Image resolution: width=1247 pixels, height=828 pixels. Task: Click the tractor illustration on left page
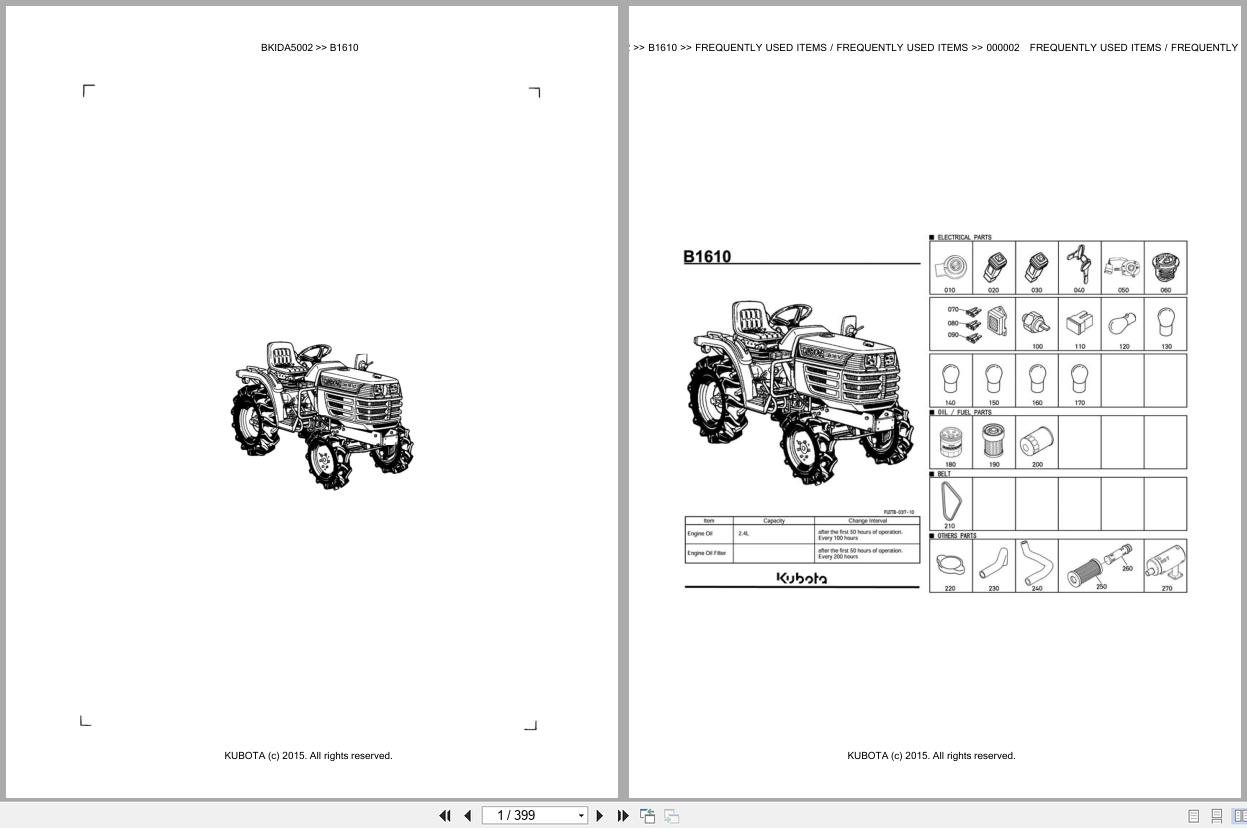(322, 415)
